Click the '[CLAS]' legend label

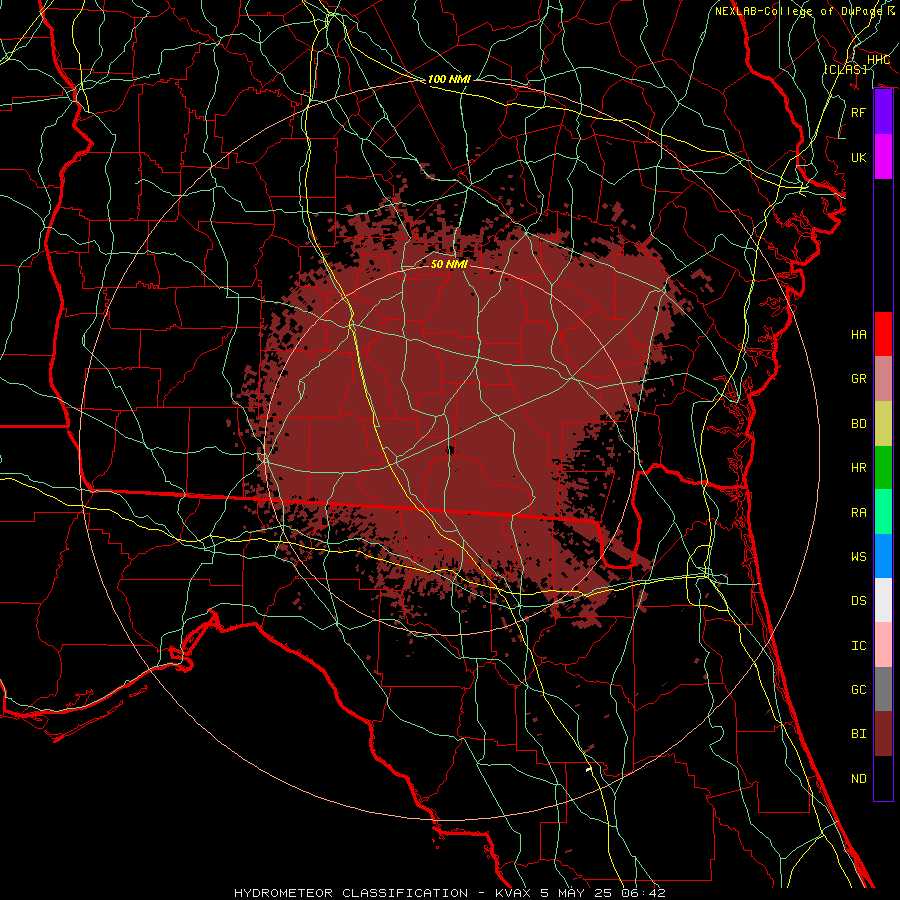click(x=845, y=69)
